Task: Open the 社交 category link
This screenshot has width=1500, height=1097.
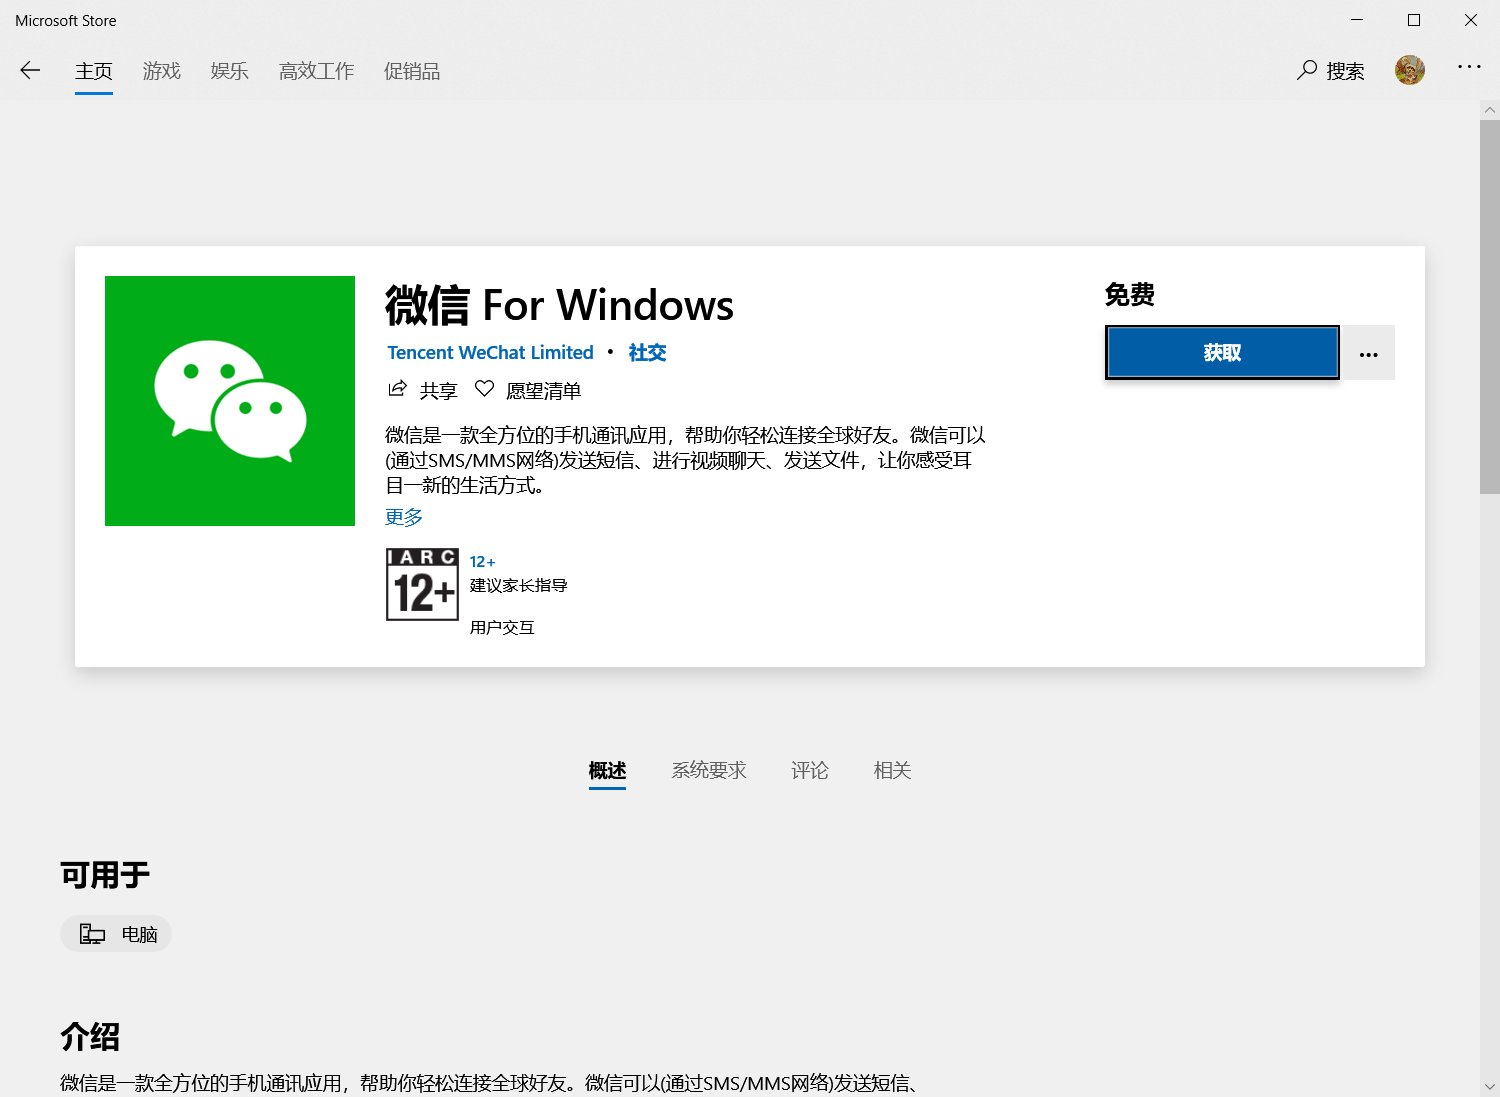Action: tap(647, 353)
